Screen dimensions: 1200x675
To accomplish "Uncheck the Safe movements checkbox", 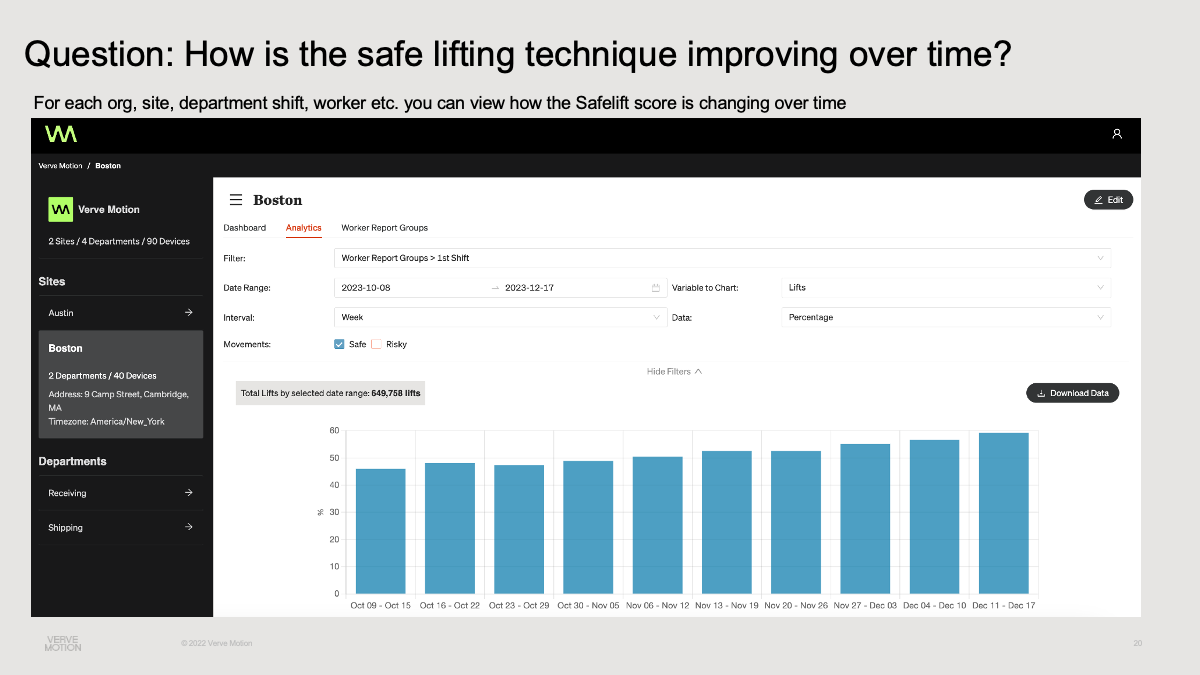I will [339, 343].
